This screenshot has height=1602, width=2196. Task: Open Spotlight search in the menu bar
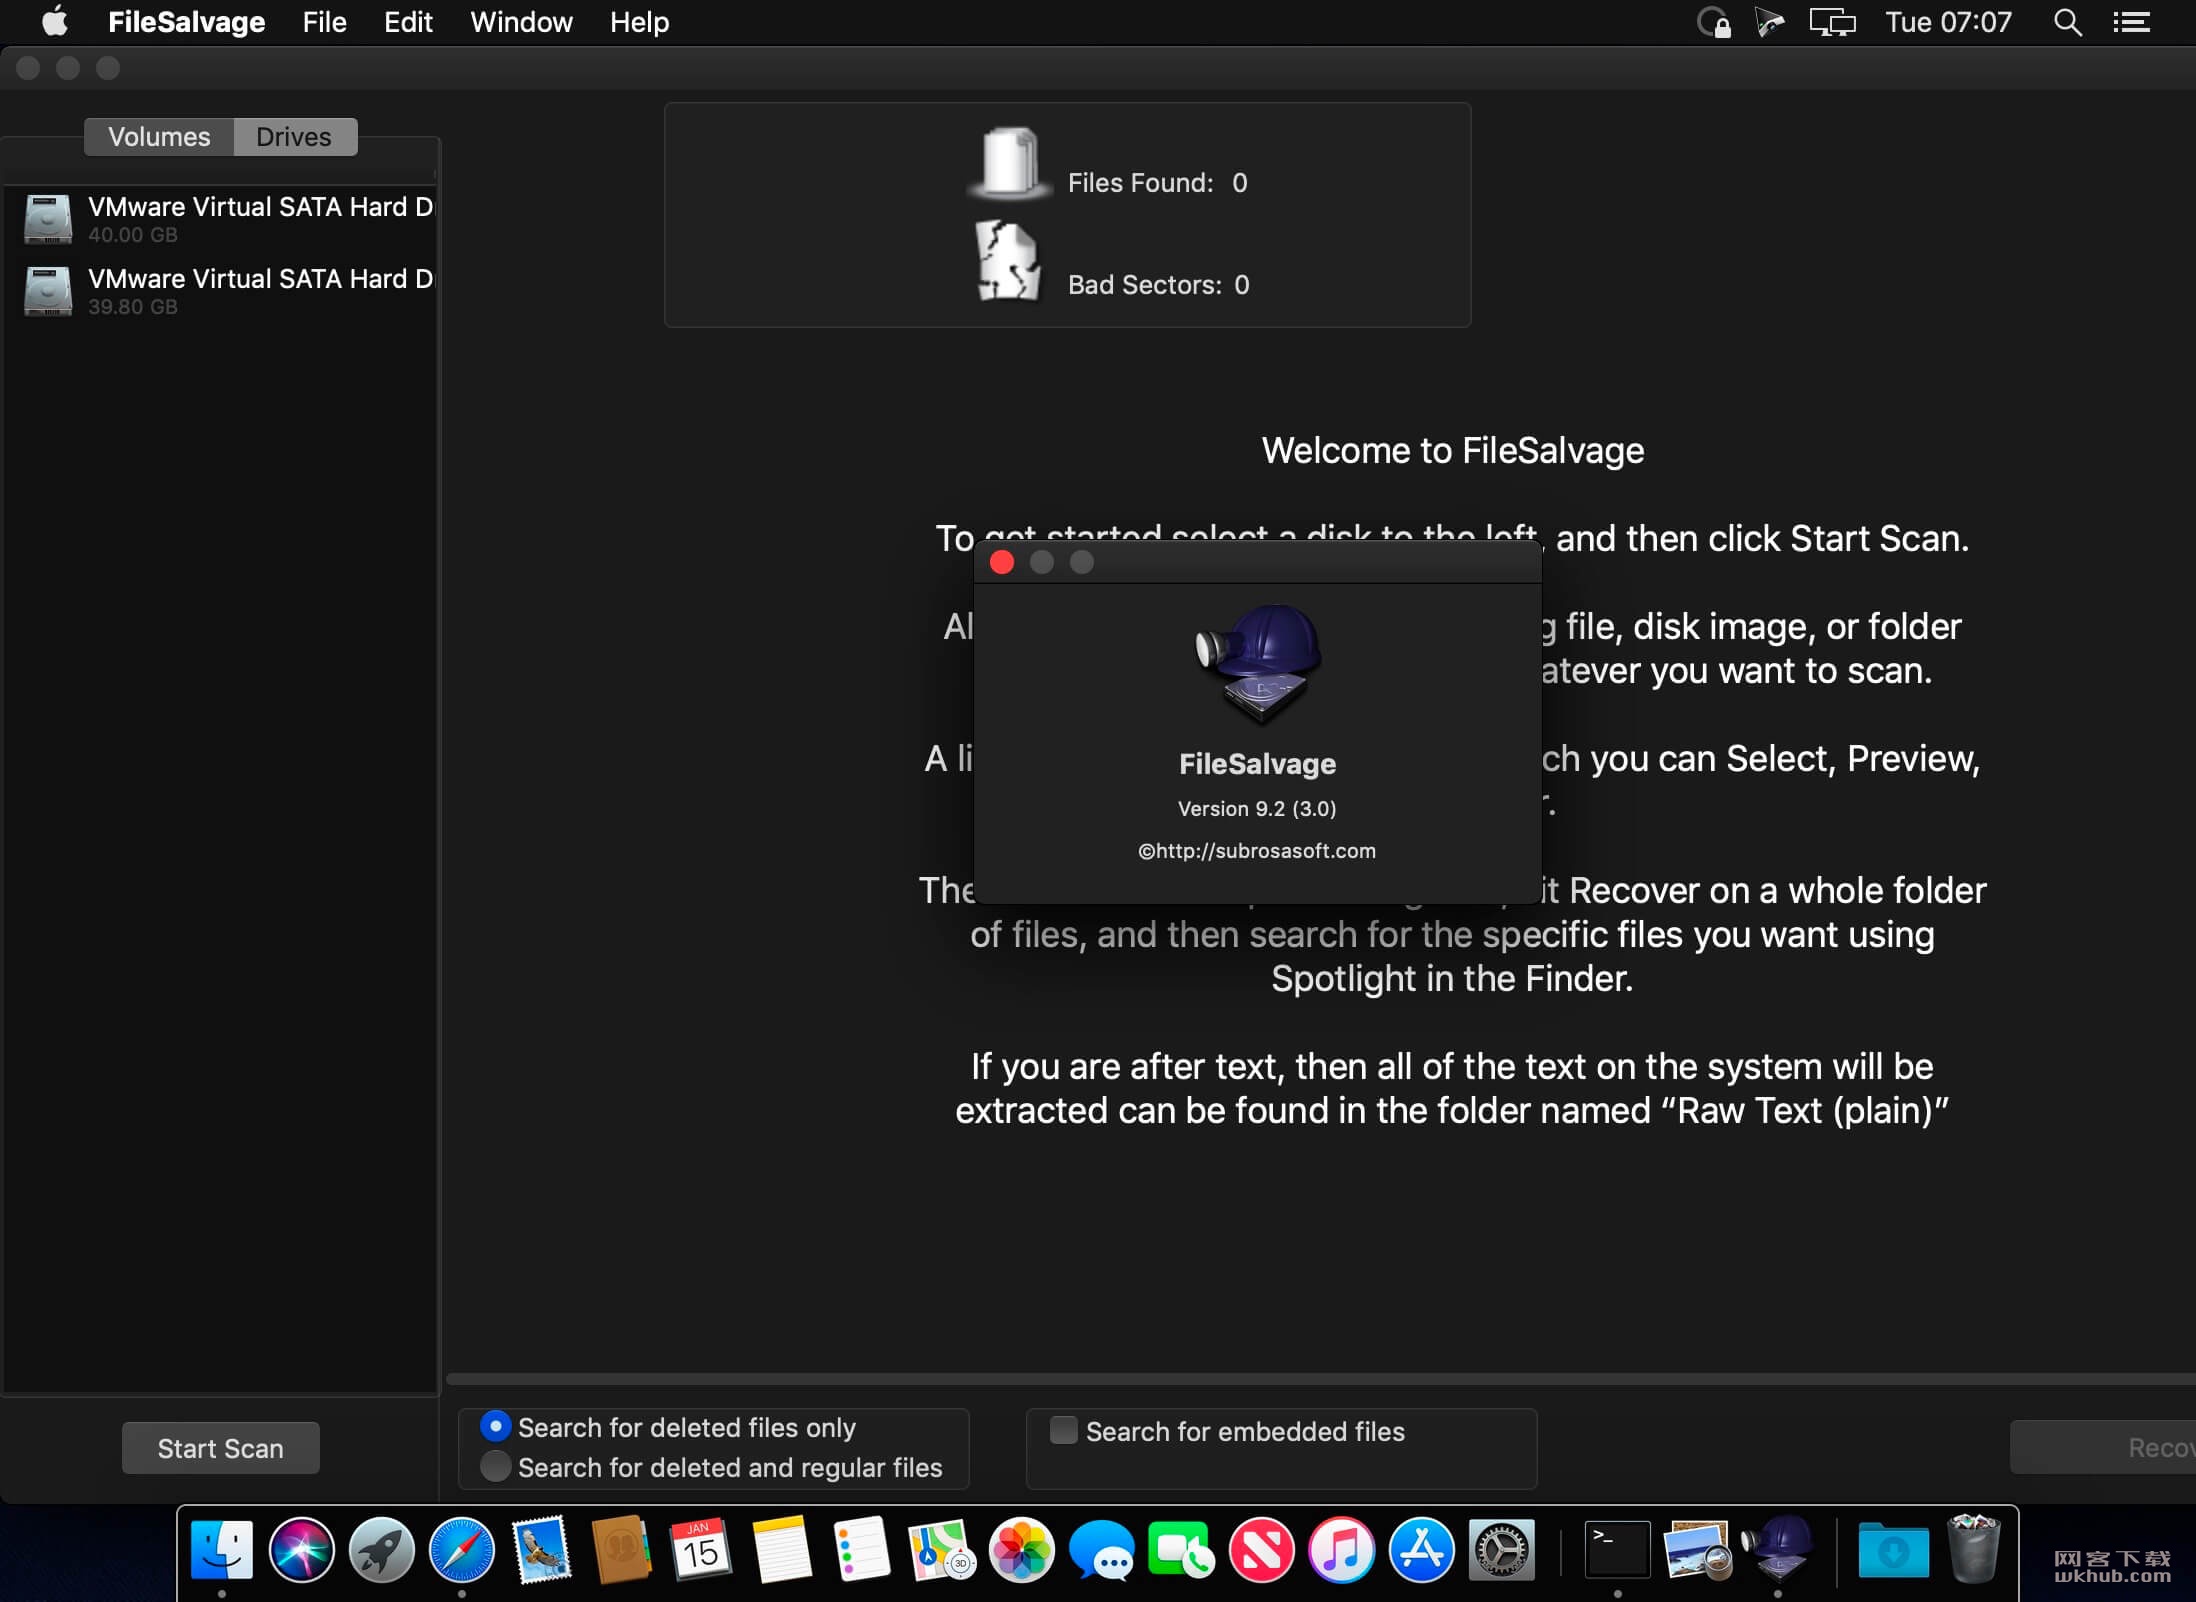click(x=2068, y=22)
